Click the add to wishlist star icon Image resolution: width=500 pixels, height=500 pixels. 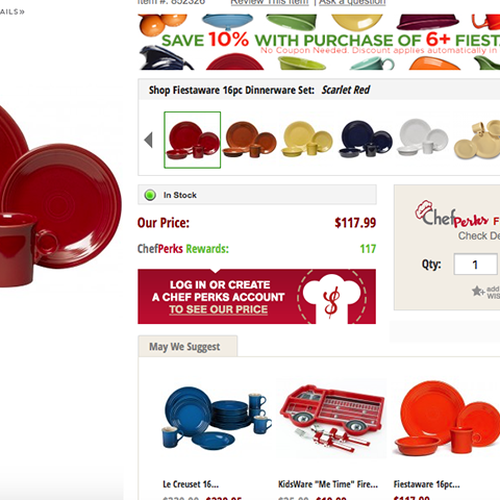[478, 291]
